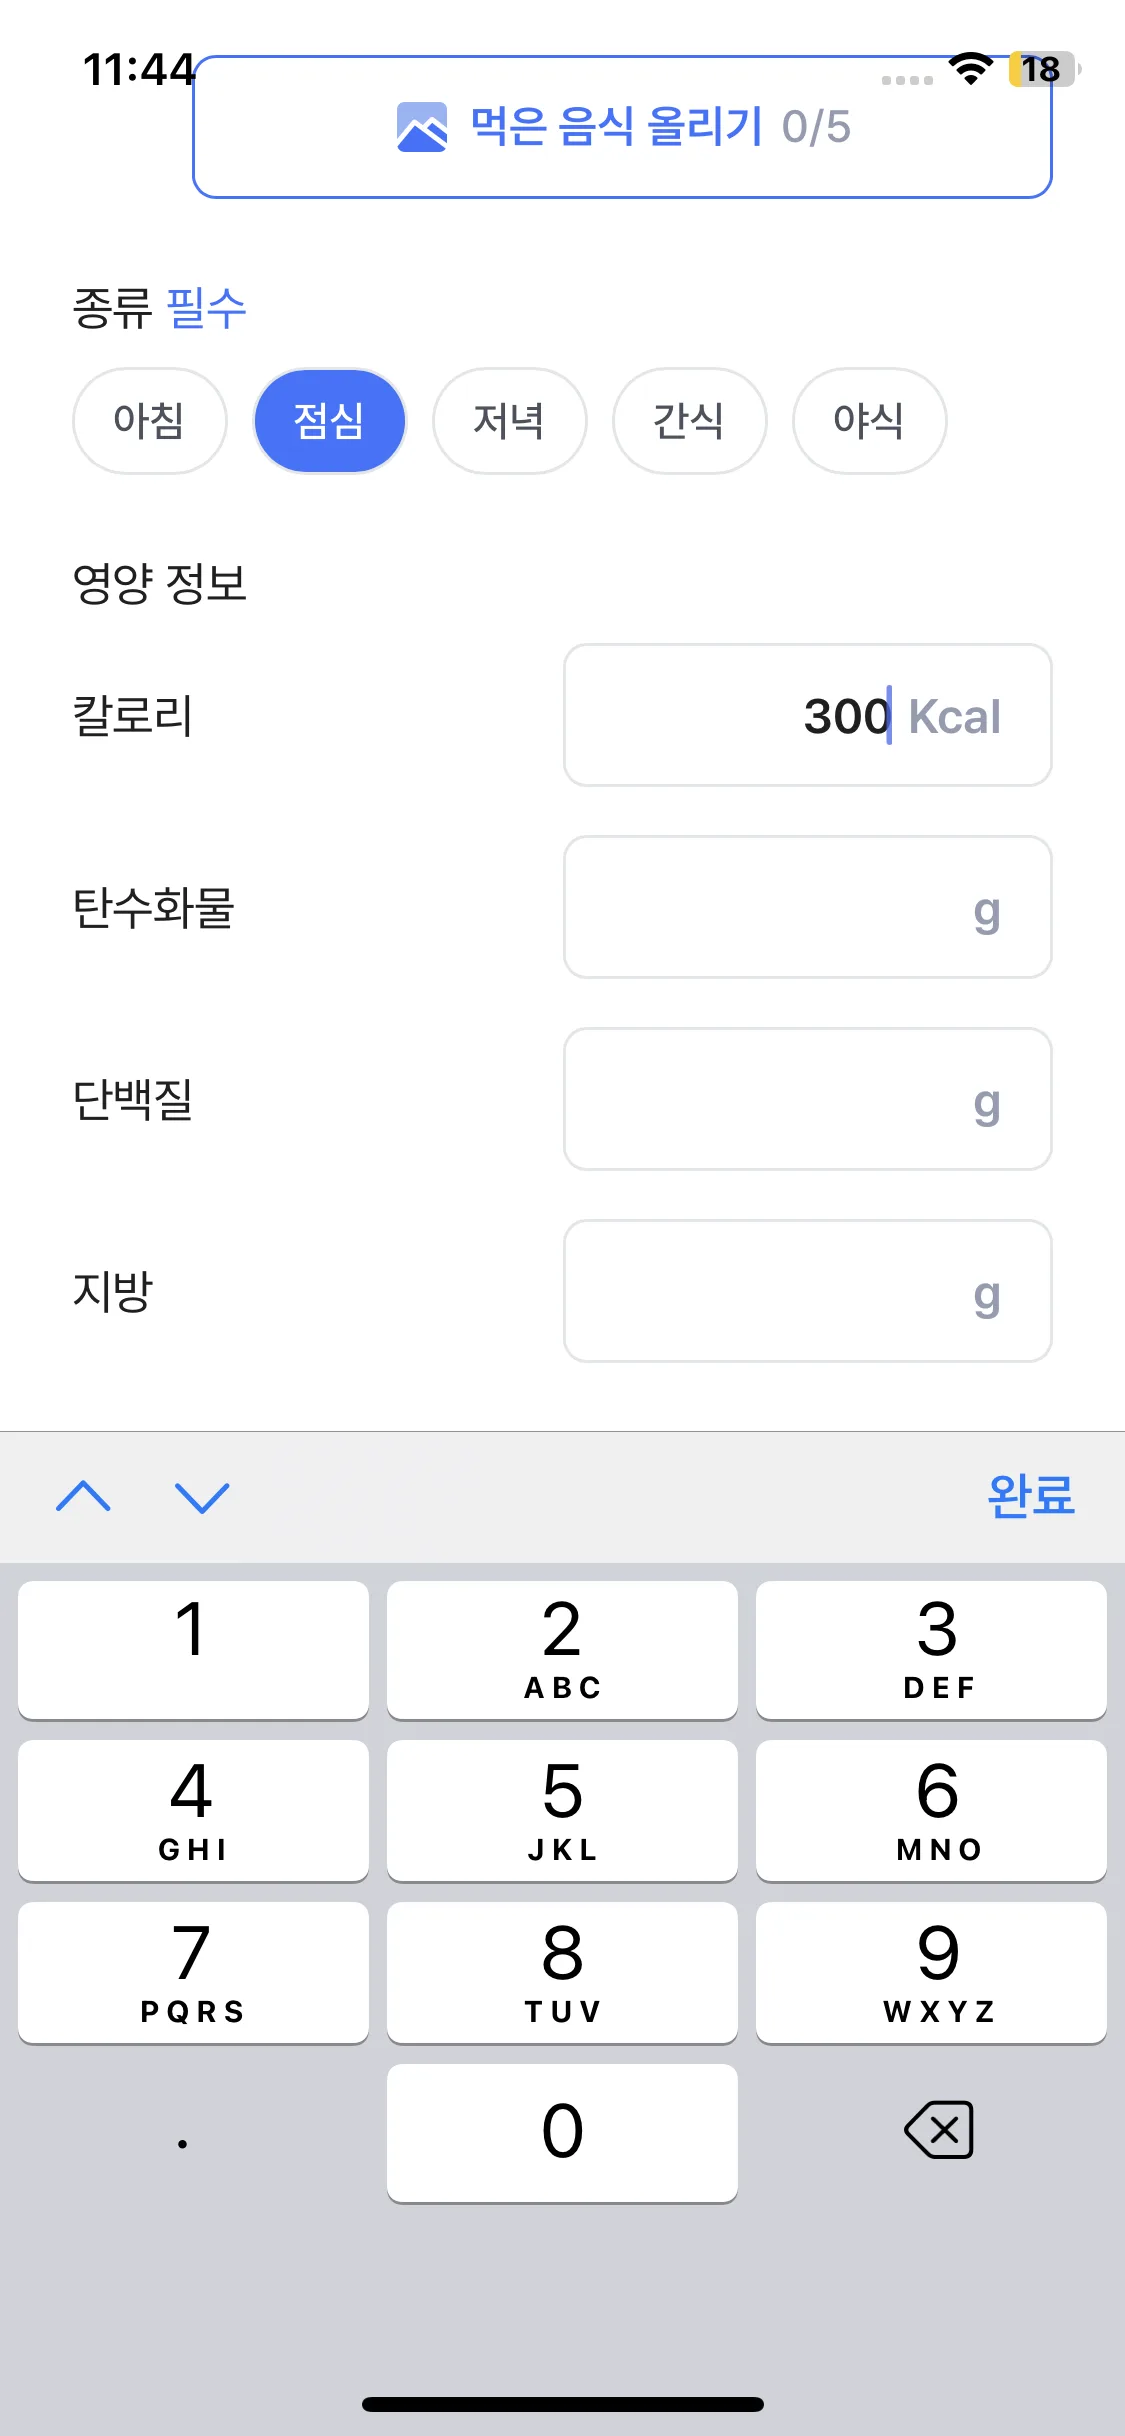
Task: Go to previous field with up arrow
Action: [x=84, y=1496]
